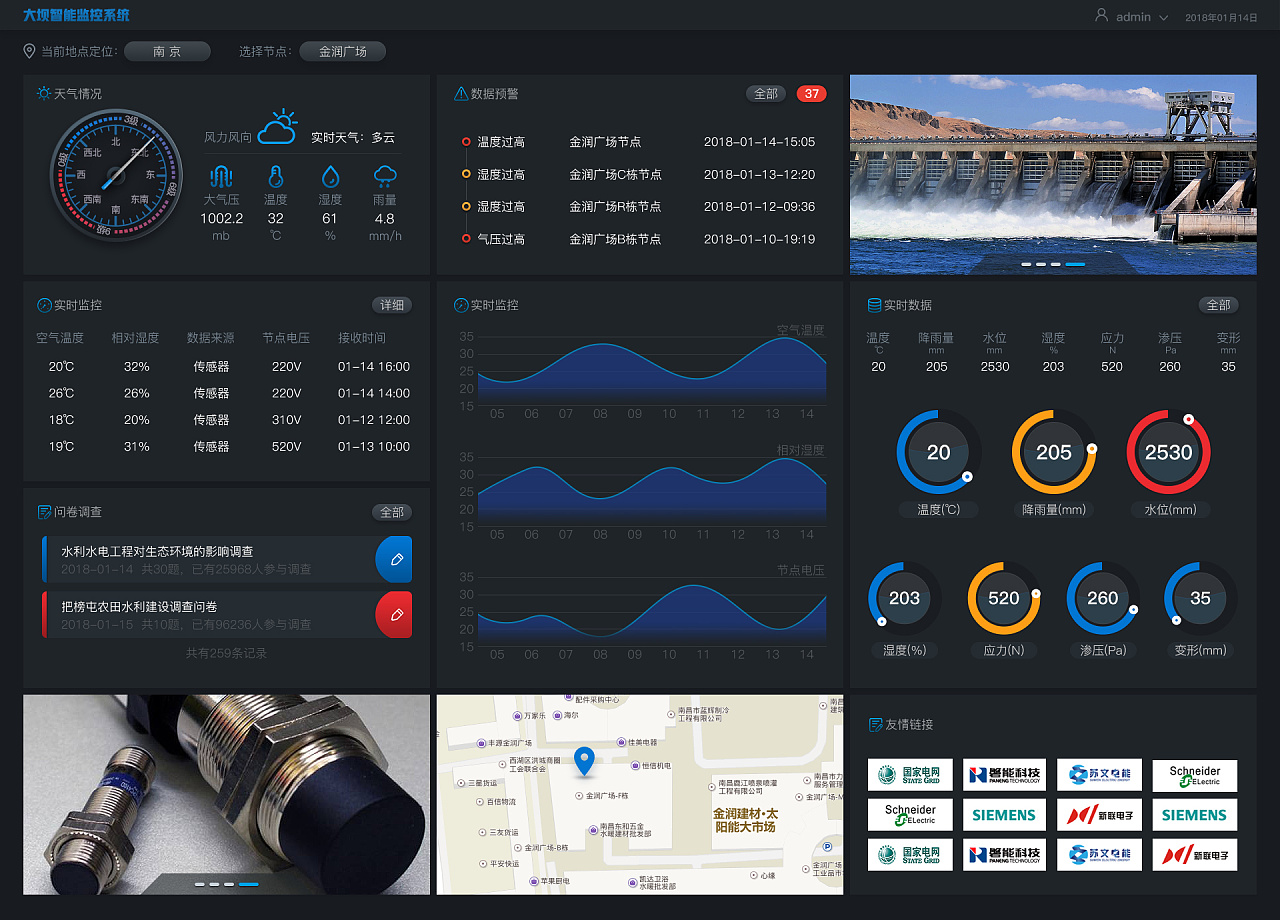Select the last carousel dot under the dam photo
The width and height of the screenshot is (1280, 920).
pos(1076,265)
